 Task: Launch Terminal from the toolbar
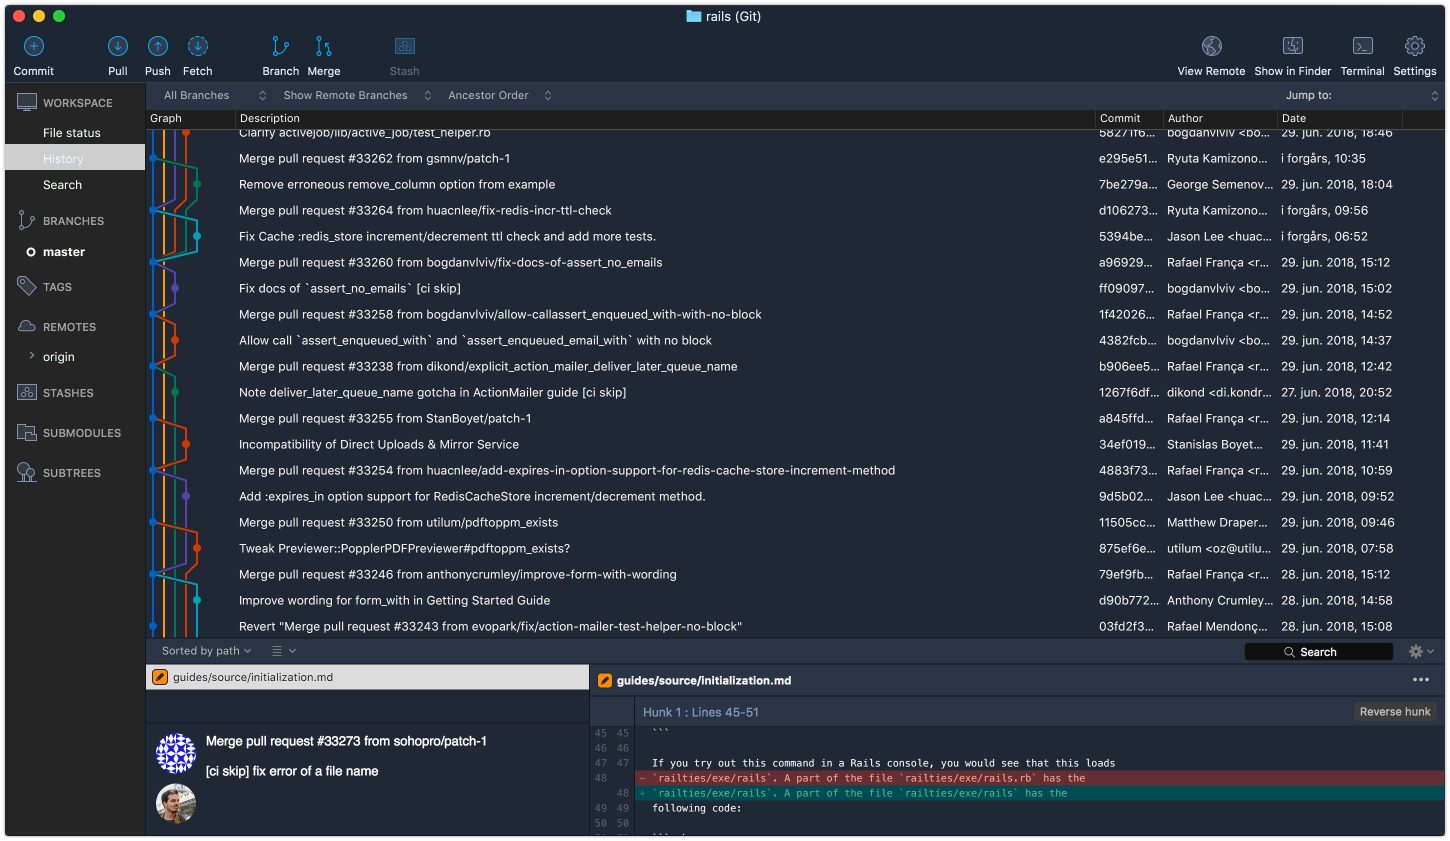click(x=1363, y=46)
